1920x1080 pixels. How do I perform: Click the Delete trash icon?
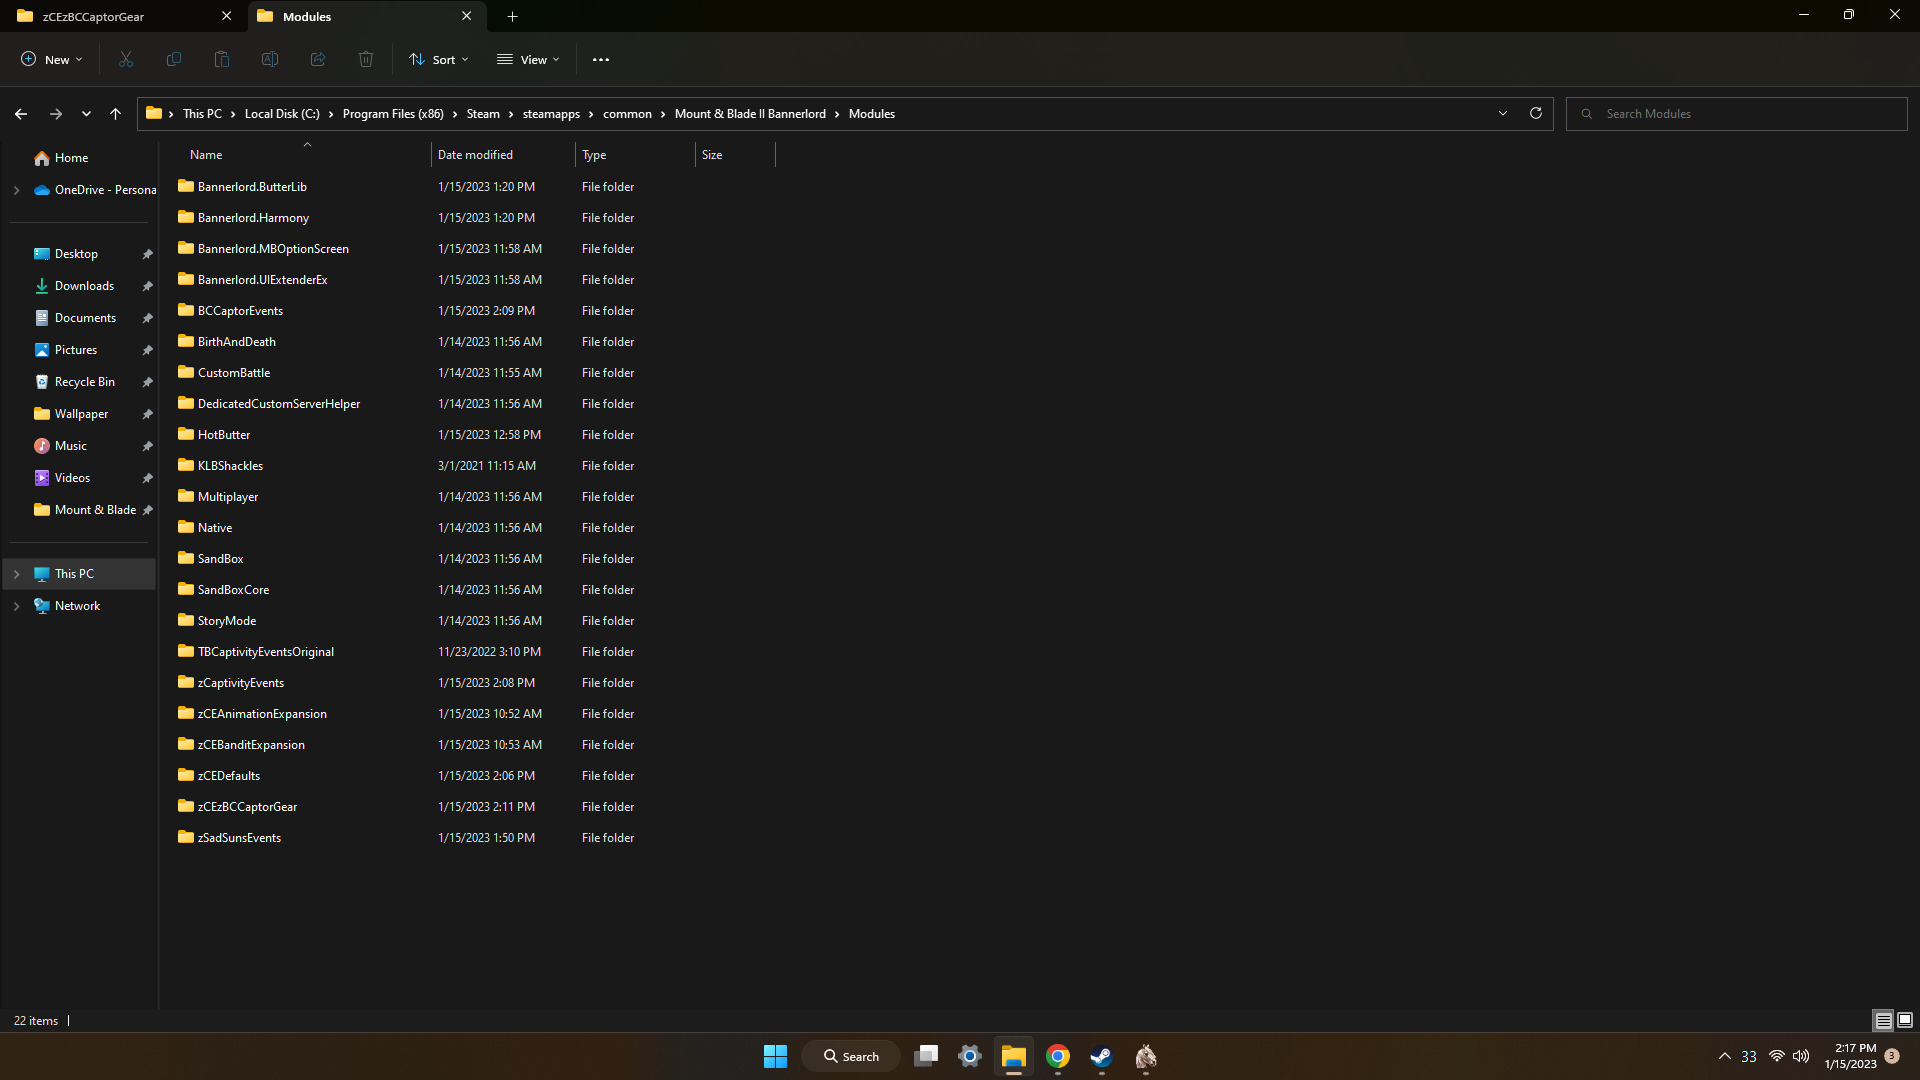point(366,60)
